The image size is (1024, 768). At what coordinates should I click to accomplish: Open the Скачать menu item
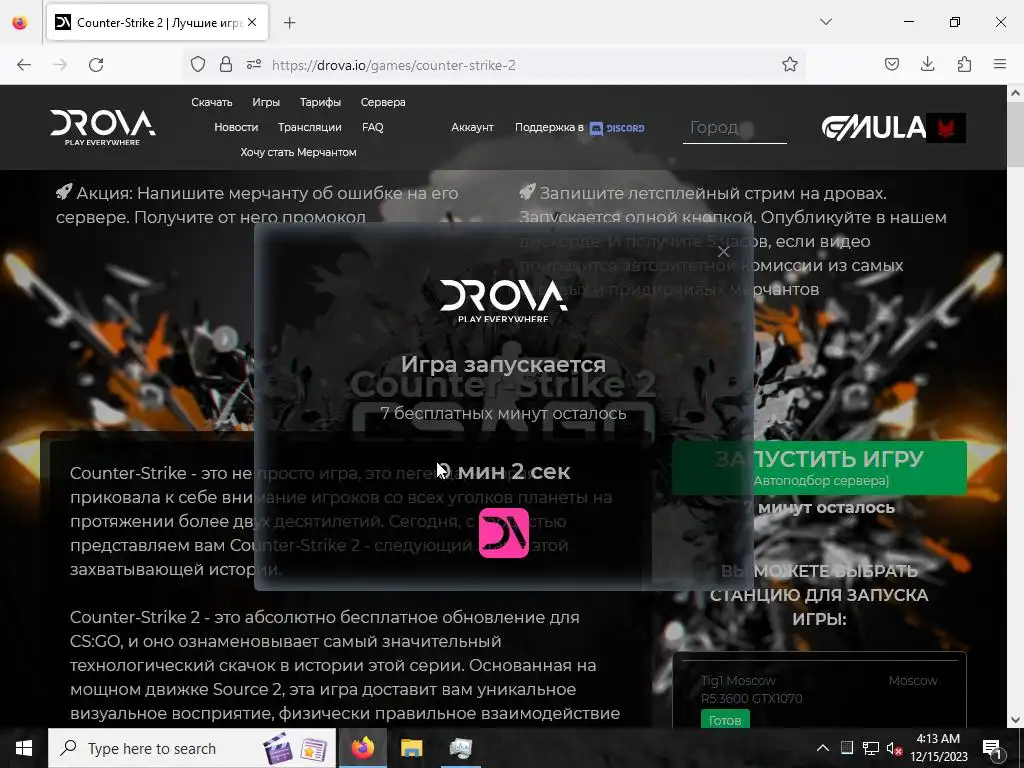(x=212, y=102)
